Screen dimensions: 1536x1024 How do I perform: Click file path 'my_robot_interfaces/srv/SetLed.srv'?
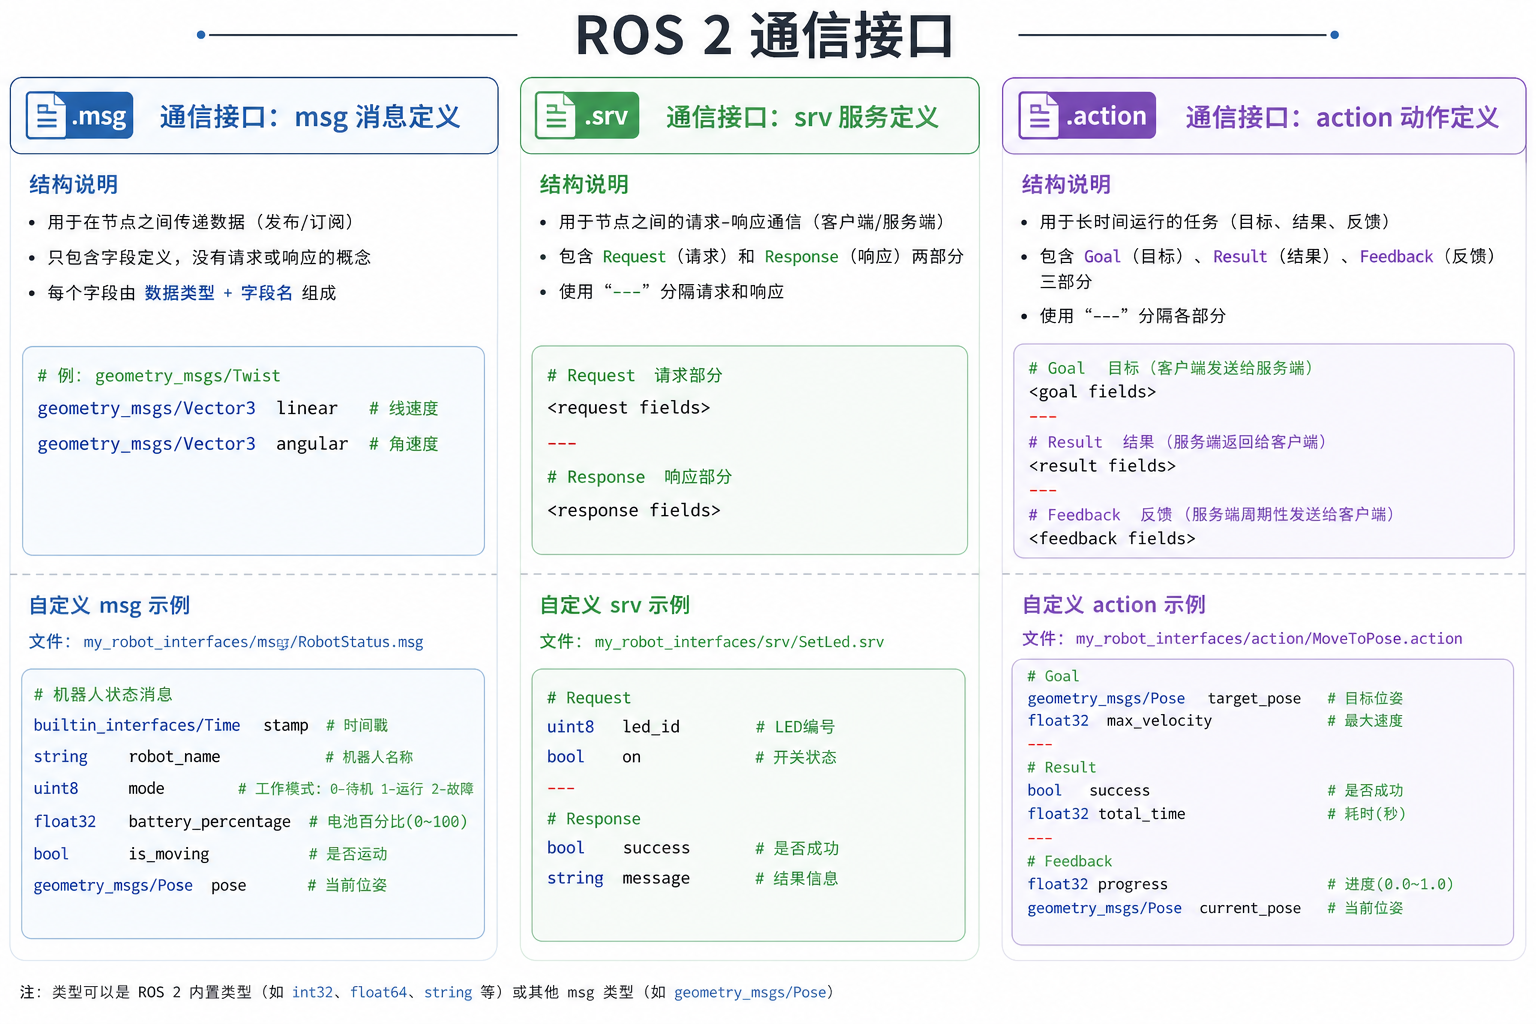739,642
